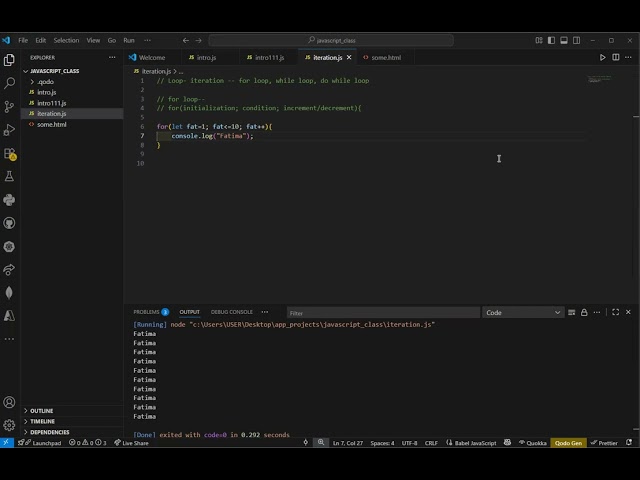Switch to the PROBLEMS panel tab

(x=151, y=312)
